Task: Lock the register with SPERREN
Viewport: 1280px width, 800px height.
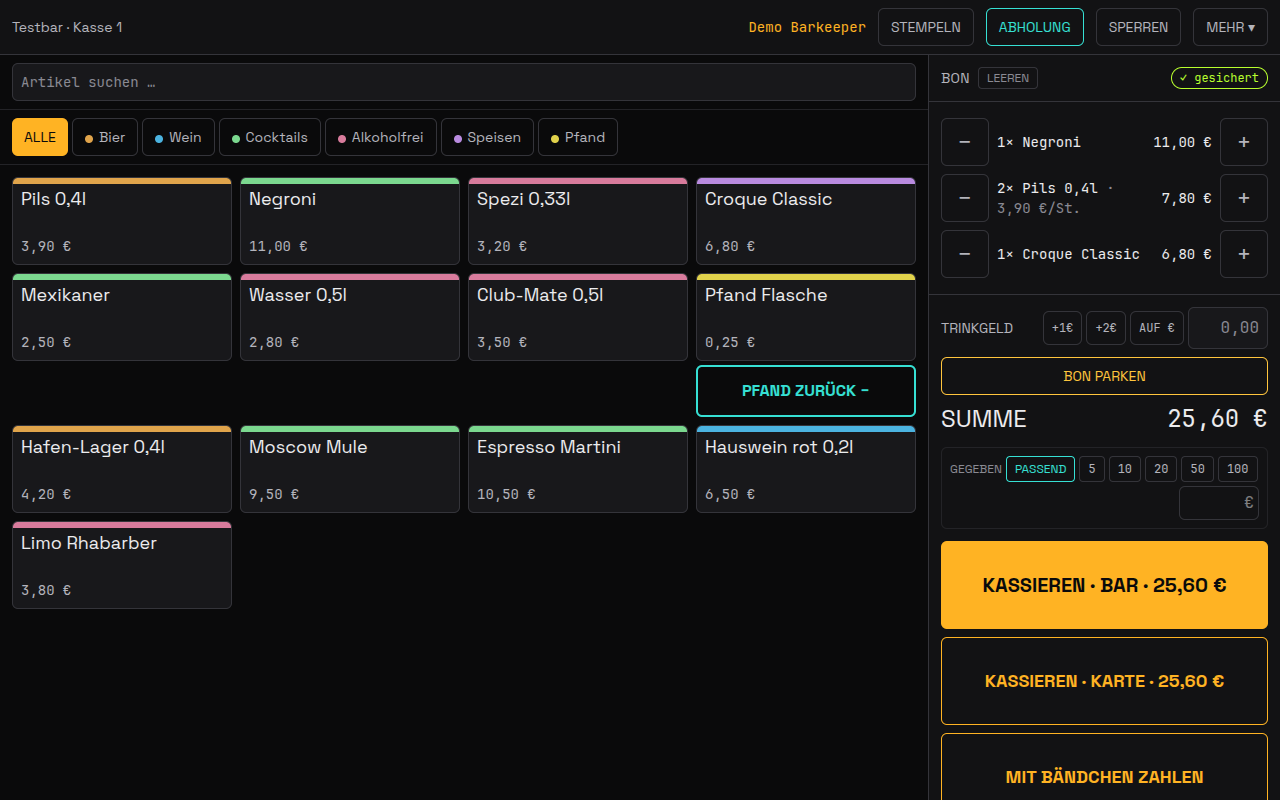Action: coord(1138,27)
